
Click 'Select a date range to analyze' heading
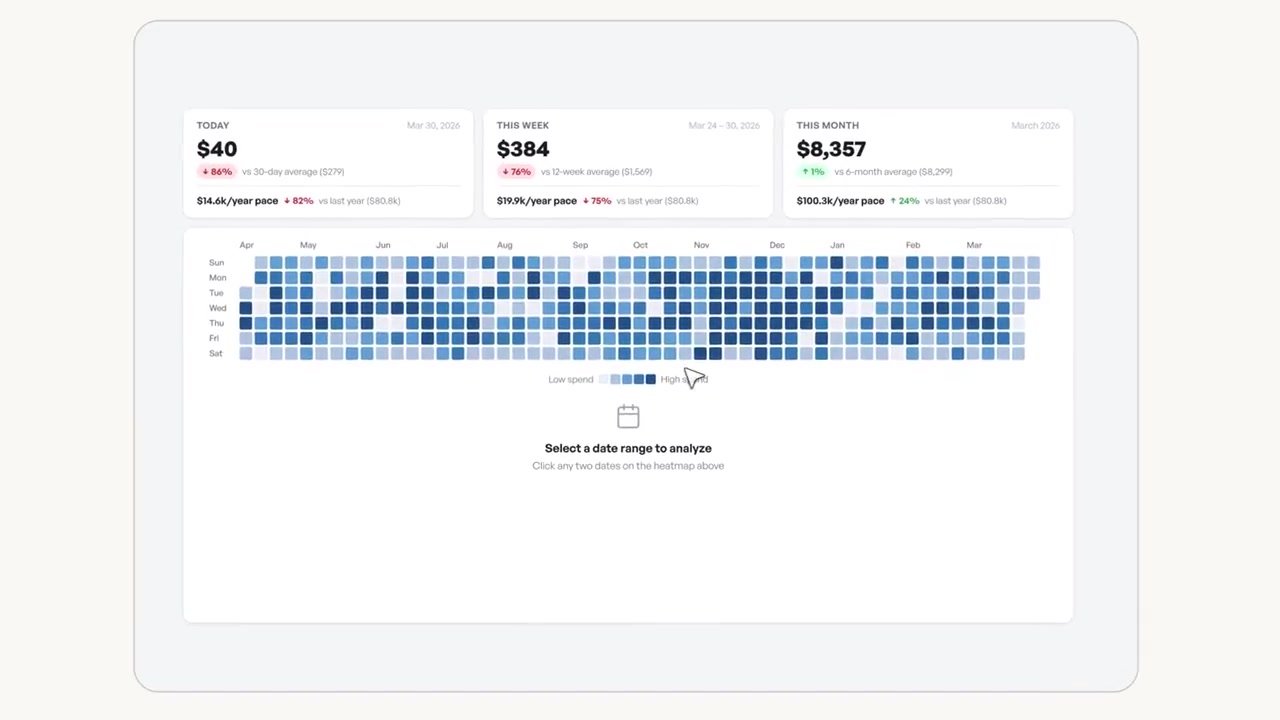628,448
